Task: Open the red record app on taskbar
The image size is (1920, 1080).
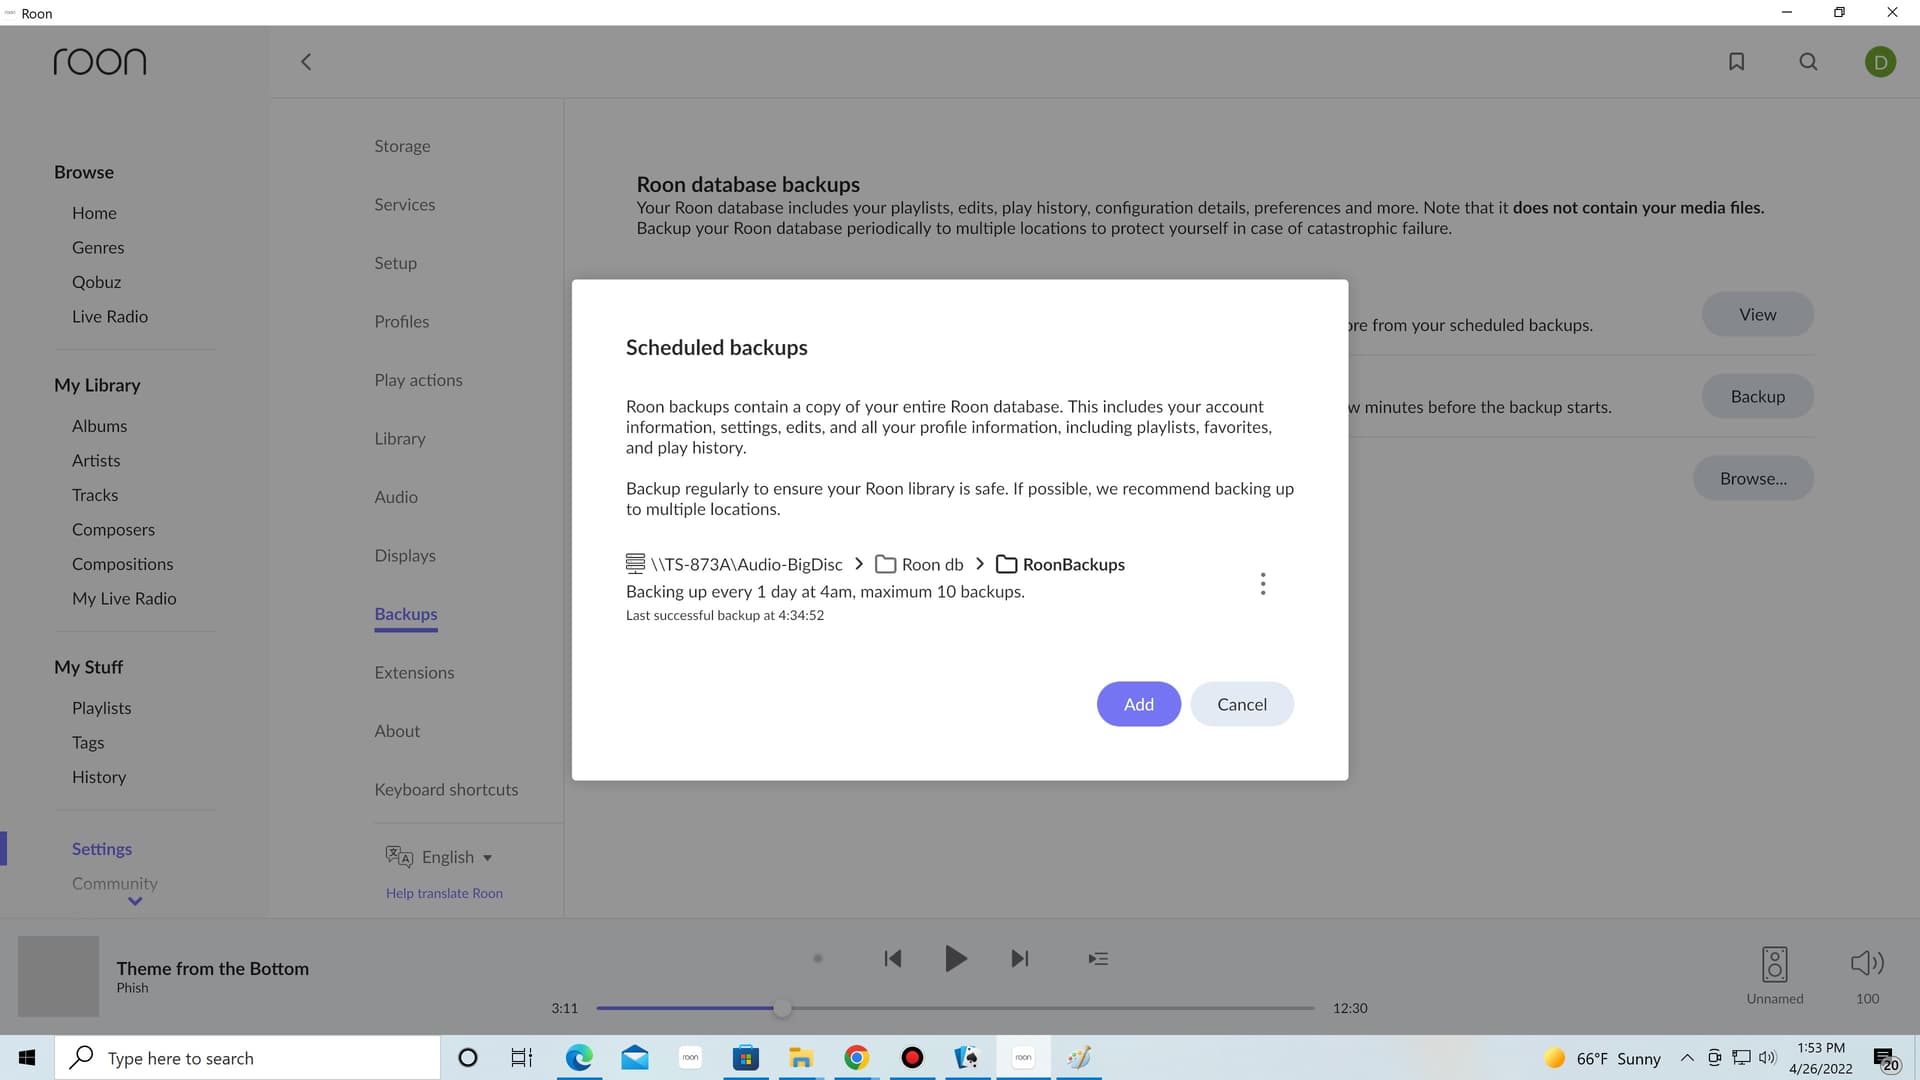Action: [912, 1058]
